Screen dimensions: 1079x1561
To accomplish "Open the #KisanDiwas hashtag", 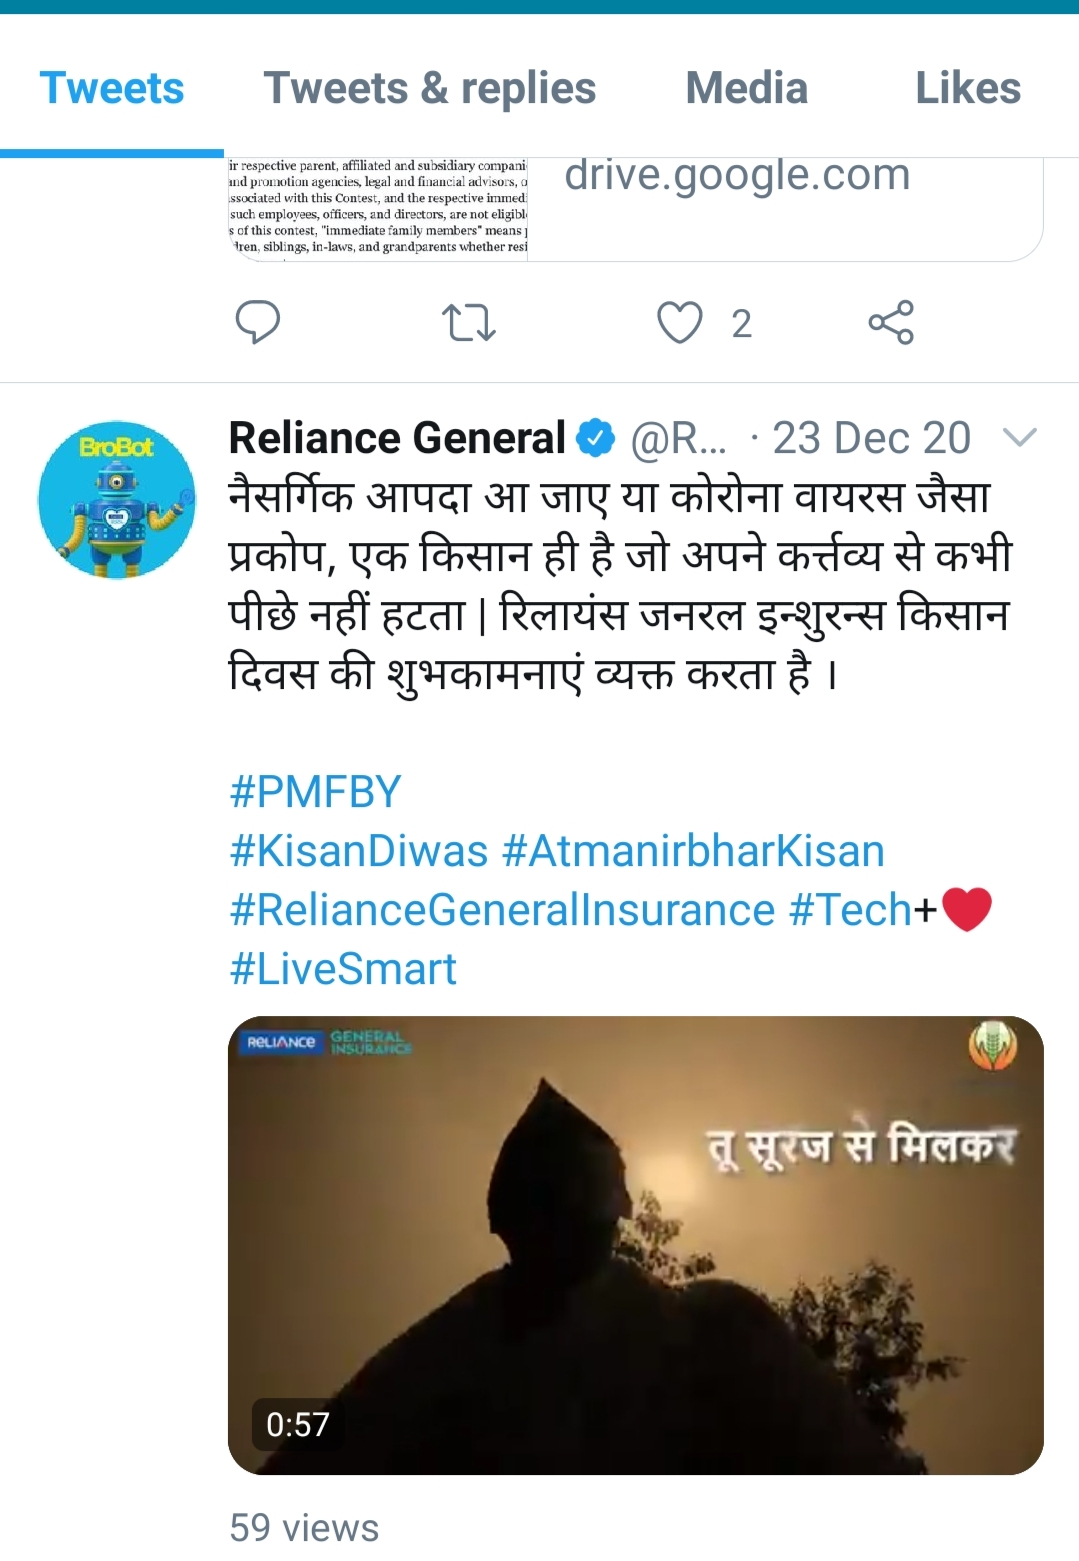I will [359, 851].
